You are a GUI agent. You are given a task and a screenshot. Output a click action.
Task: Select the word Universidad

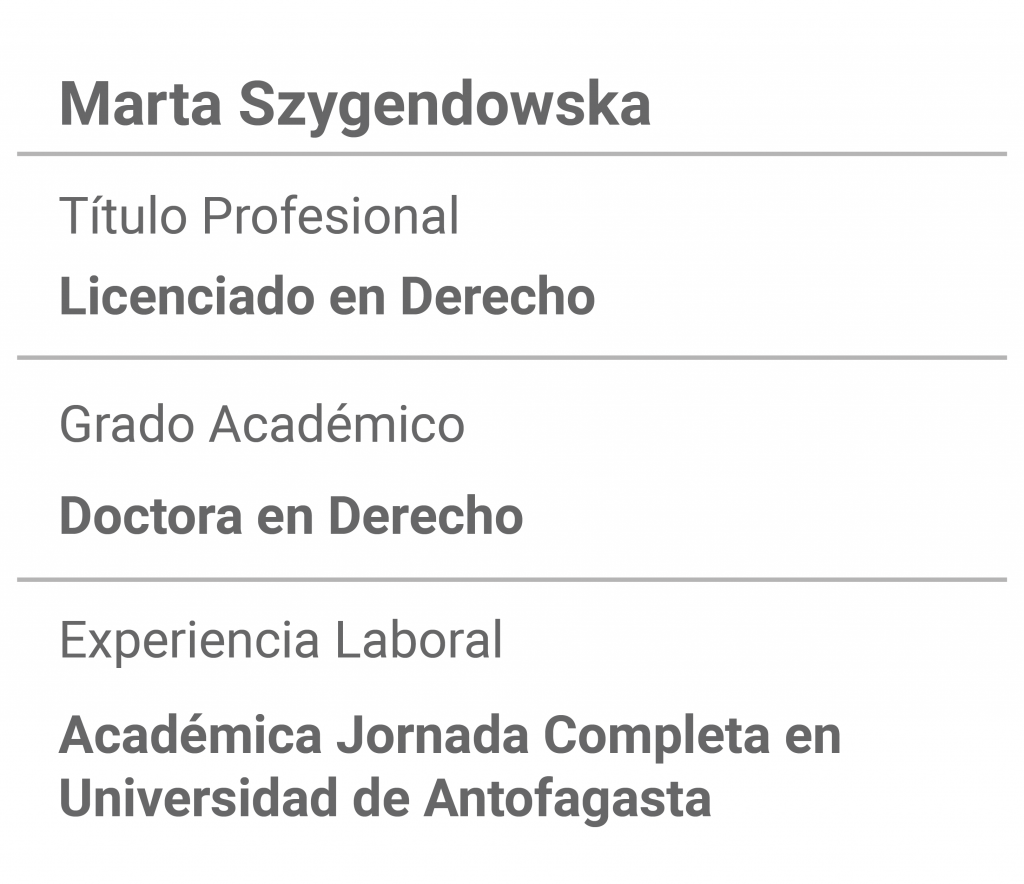(199, 798)
